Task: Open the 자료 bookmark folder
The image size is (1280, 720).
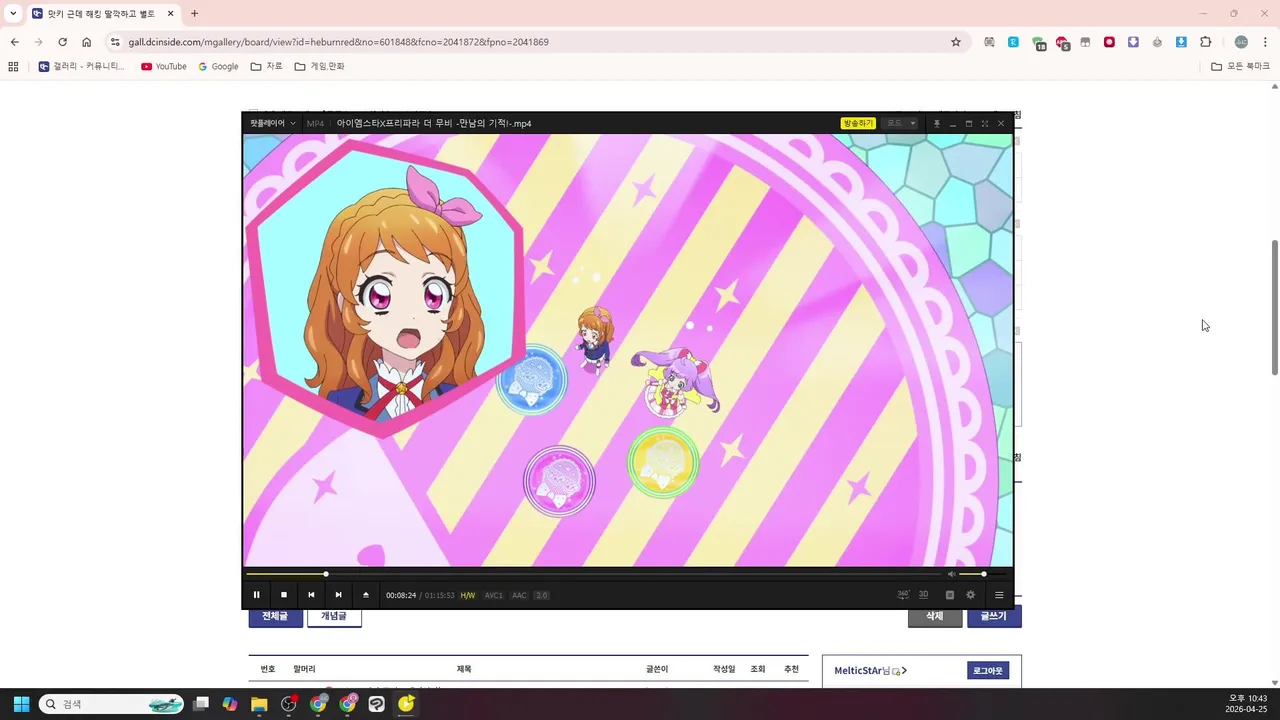Action: tap(266, 66)
